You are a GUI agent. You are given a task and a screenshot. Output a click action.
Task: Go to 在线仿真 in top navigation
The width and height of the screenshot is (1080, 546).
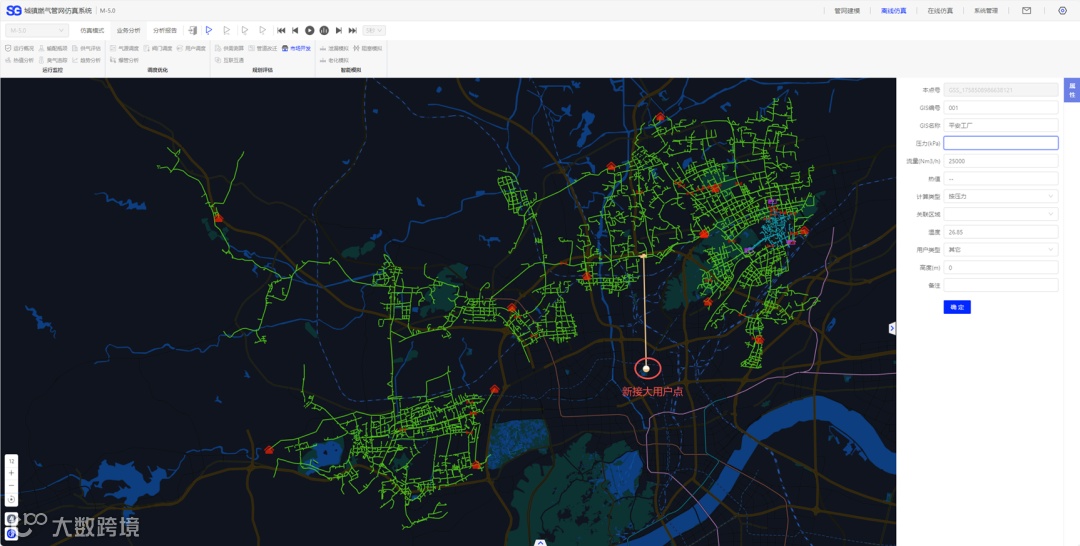click(x=940, y=10)
